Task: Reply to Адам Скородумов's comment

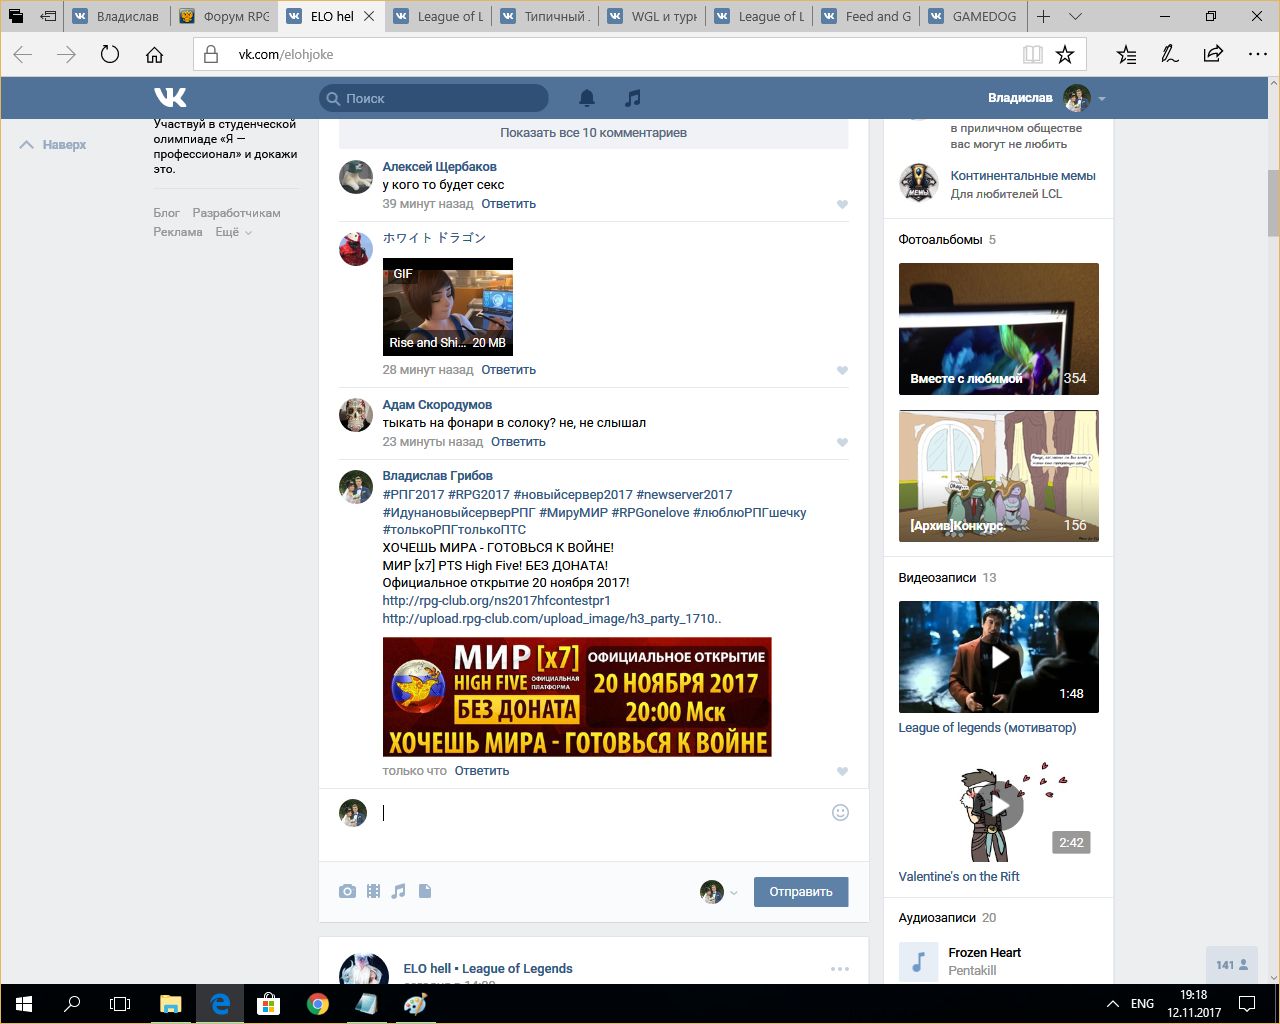Action: coord(518,442)
